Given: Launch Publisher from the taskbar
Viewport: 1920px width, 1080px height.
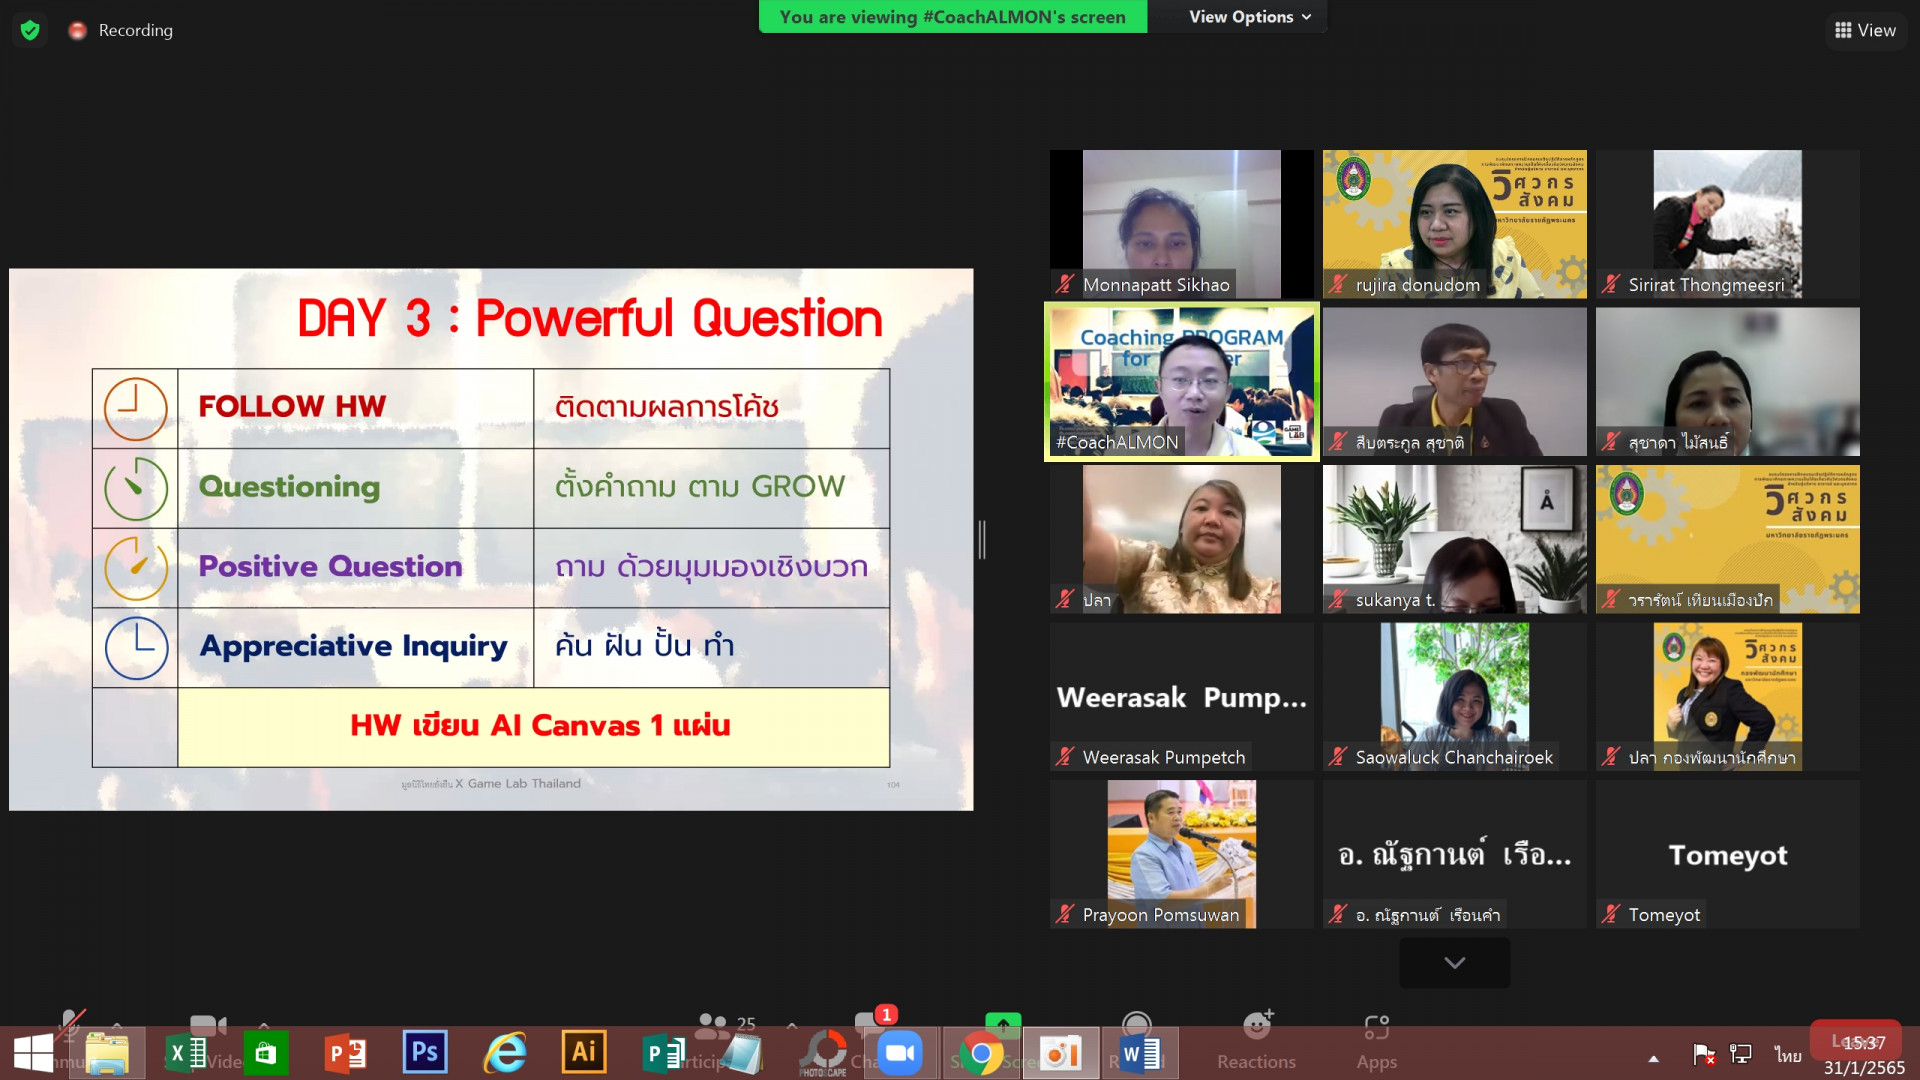Looking at the screenshot, I should click(663, 1053).
